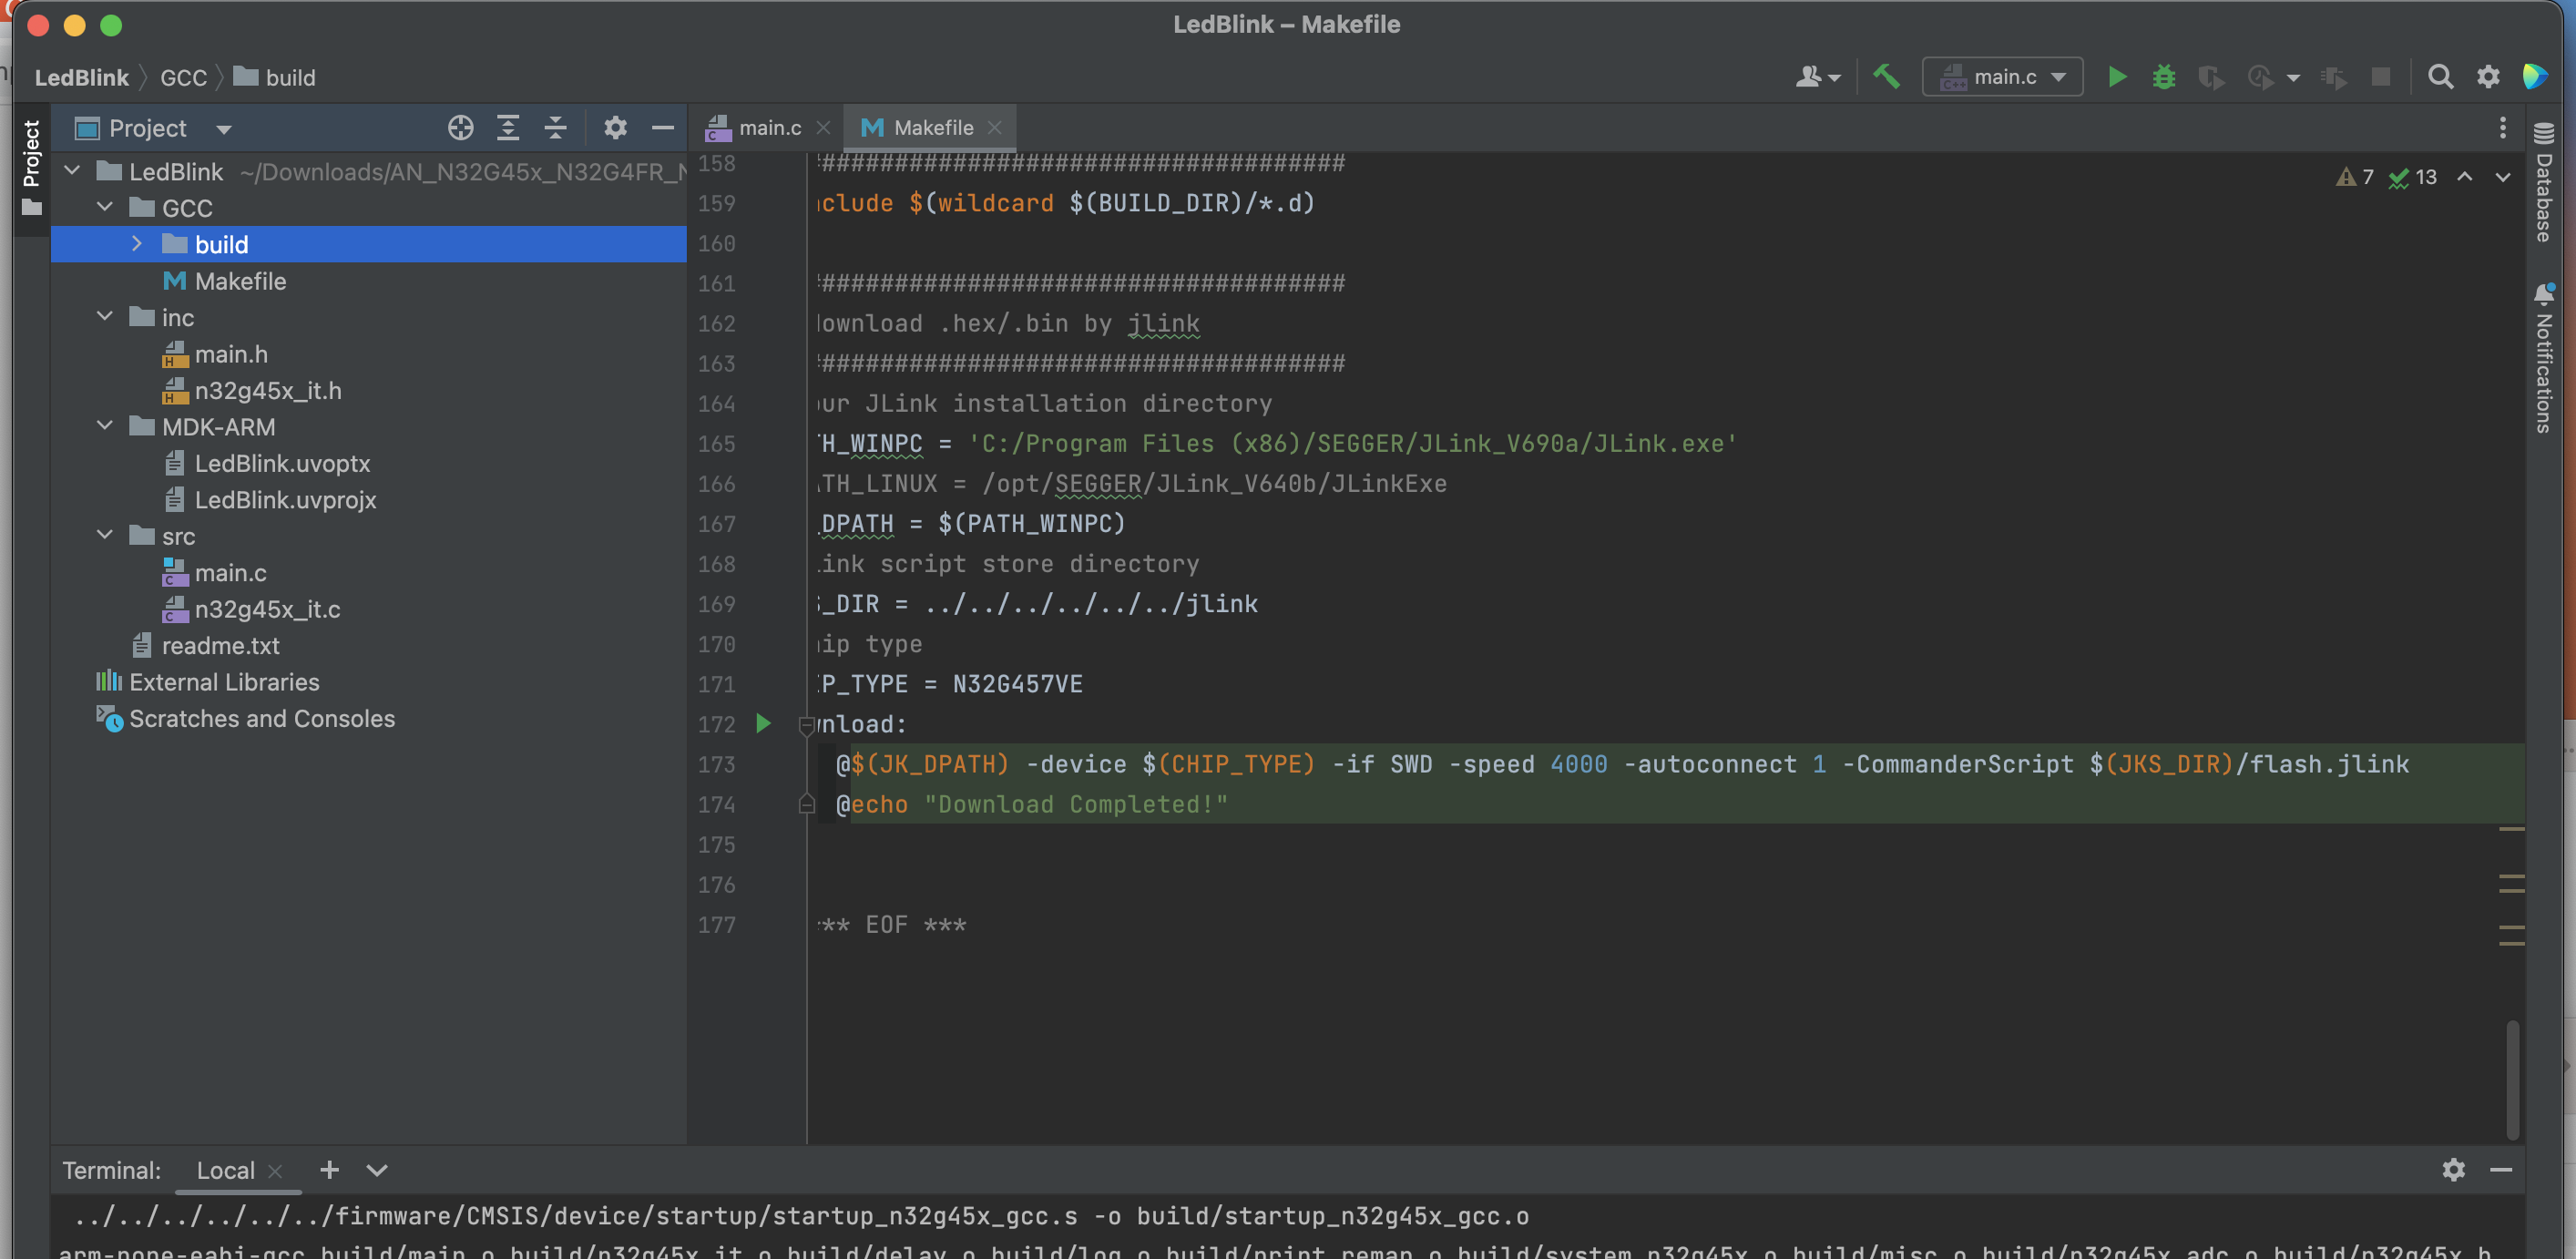Click GCC in the breadcrumb bar
The height and width of the screenshot is (1259, 2576).
183,78
